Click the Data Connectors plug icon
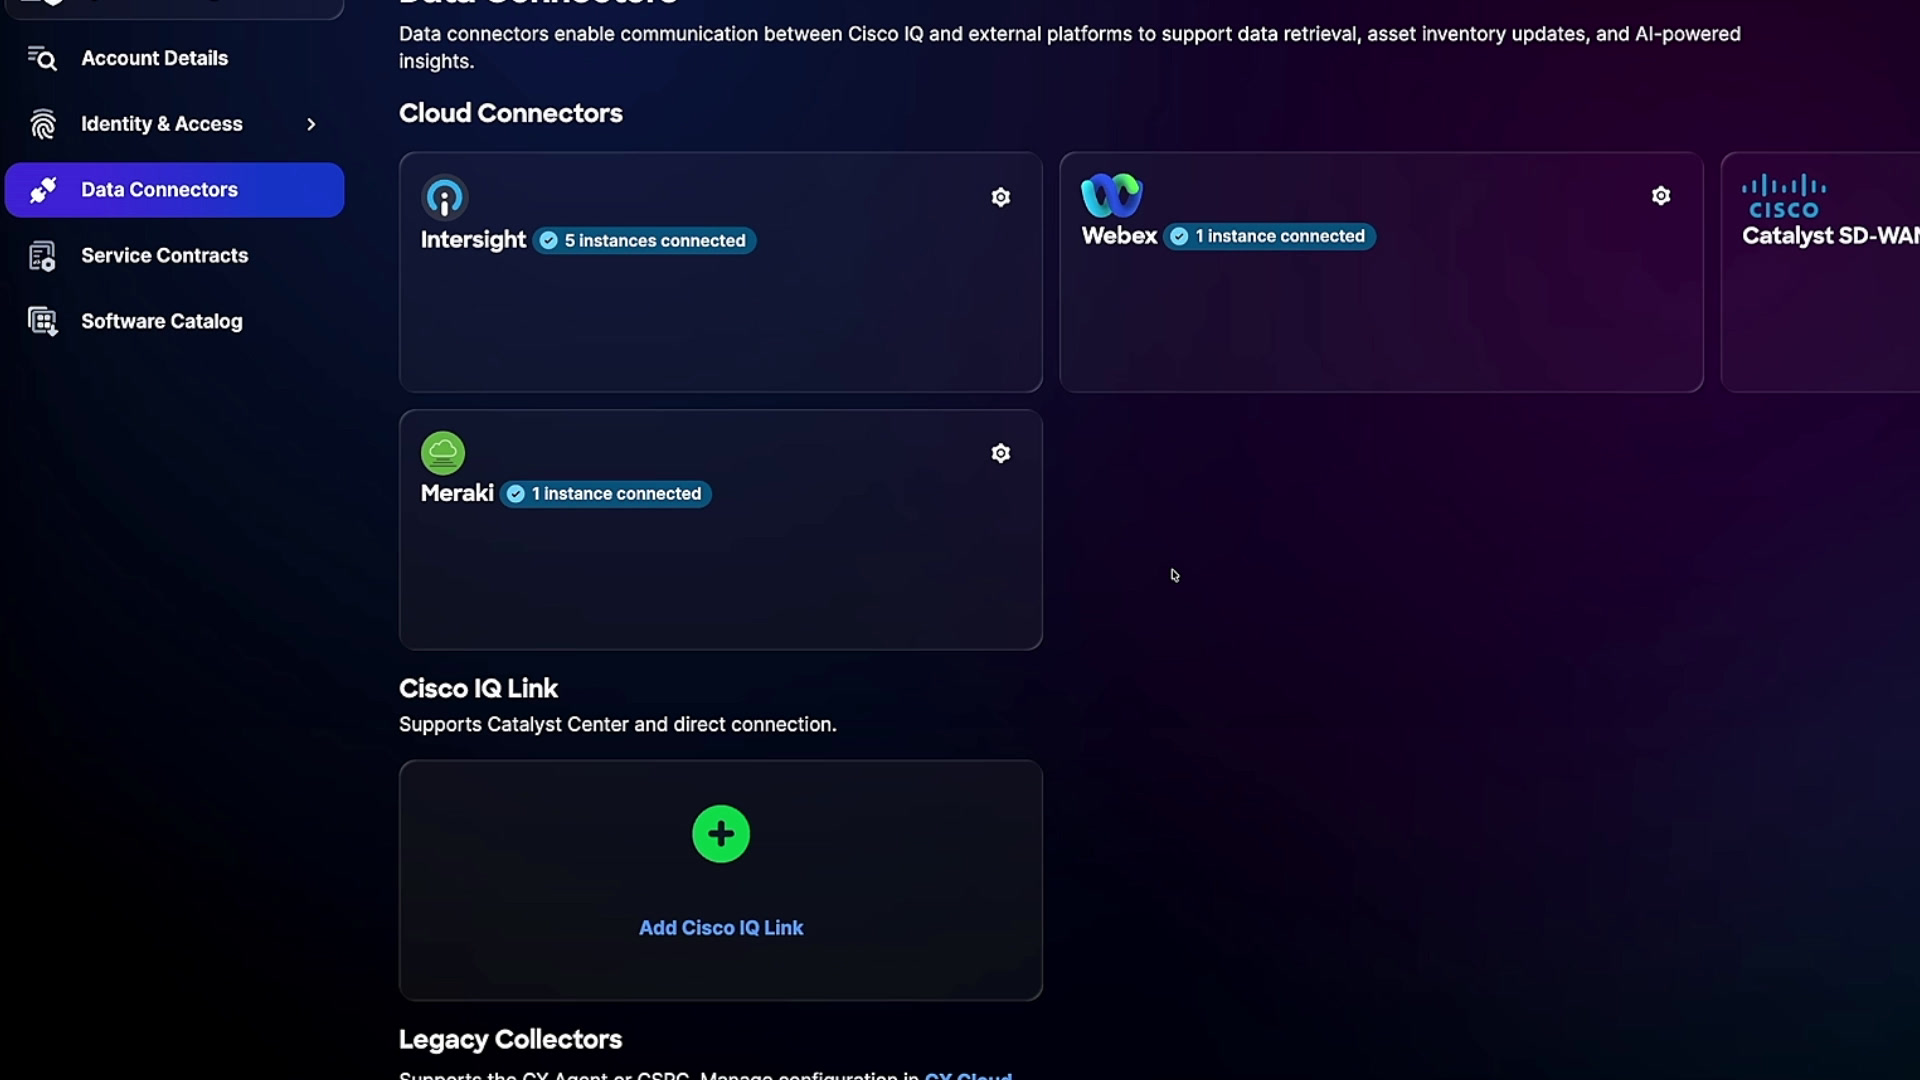1920x1080 pixels. (x=42, y=190)
